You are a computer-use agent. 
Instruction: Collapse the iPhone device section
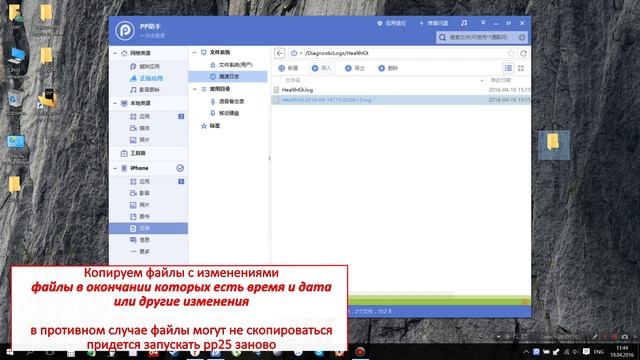pos(115,168)
